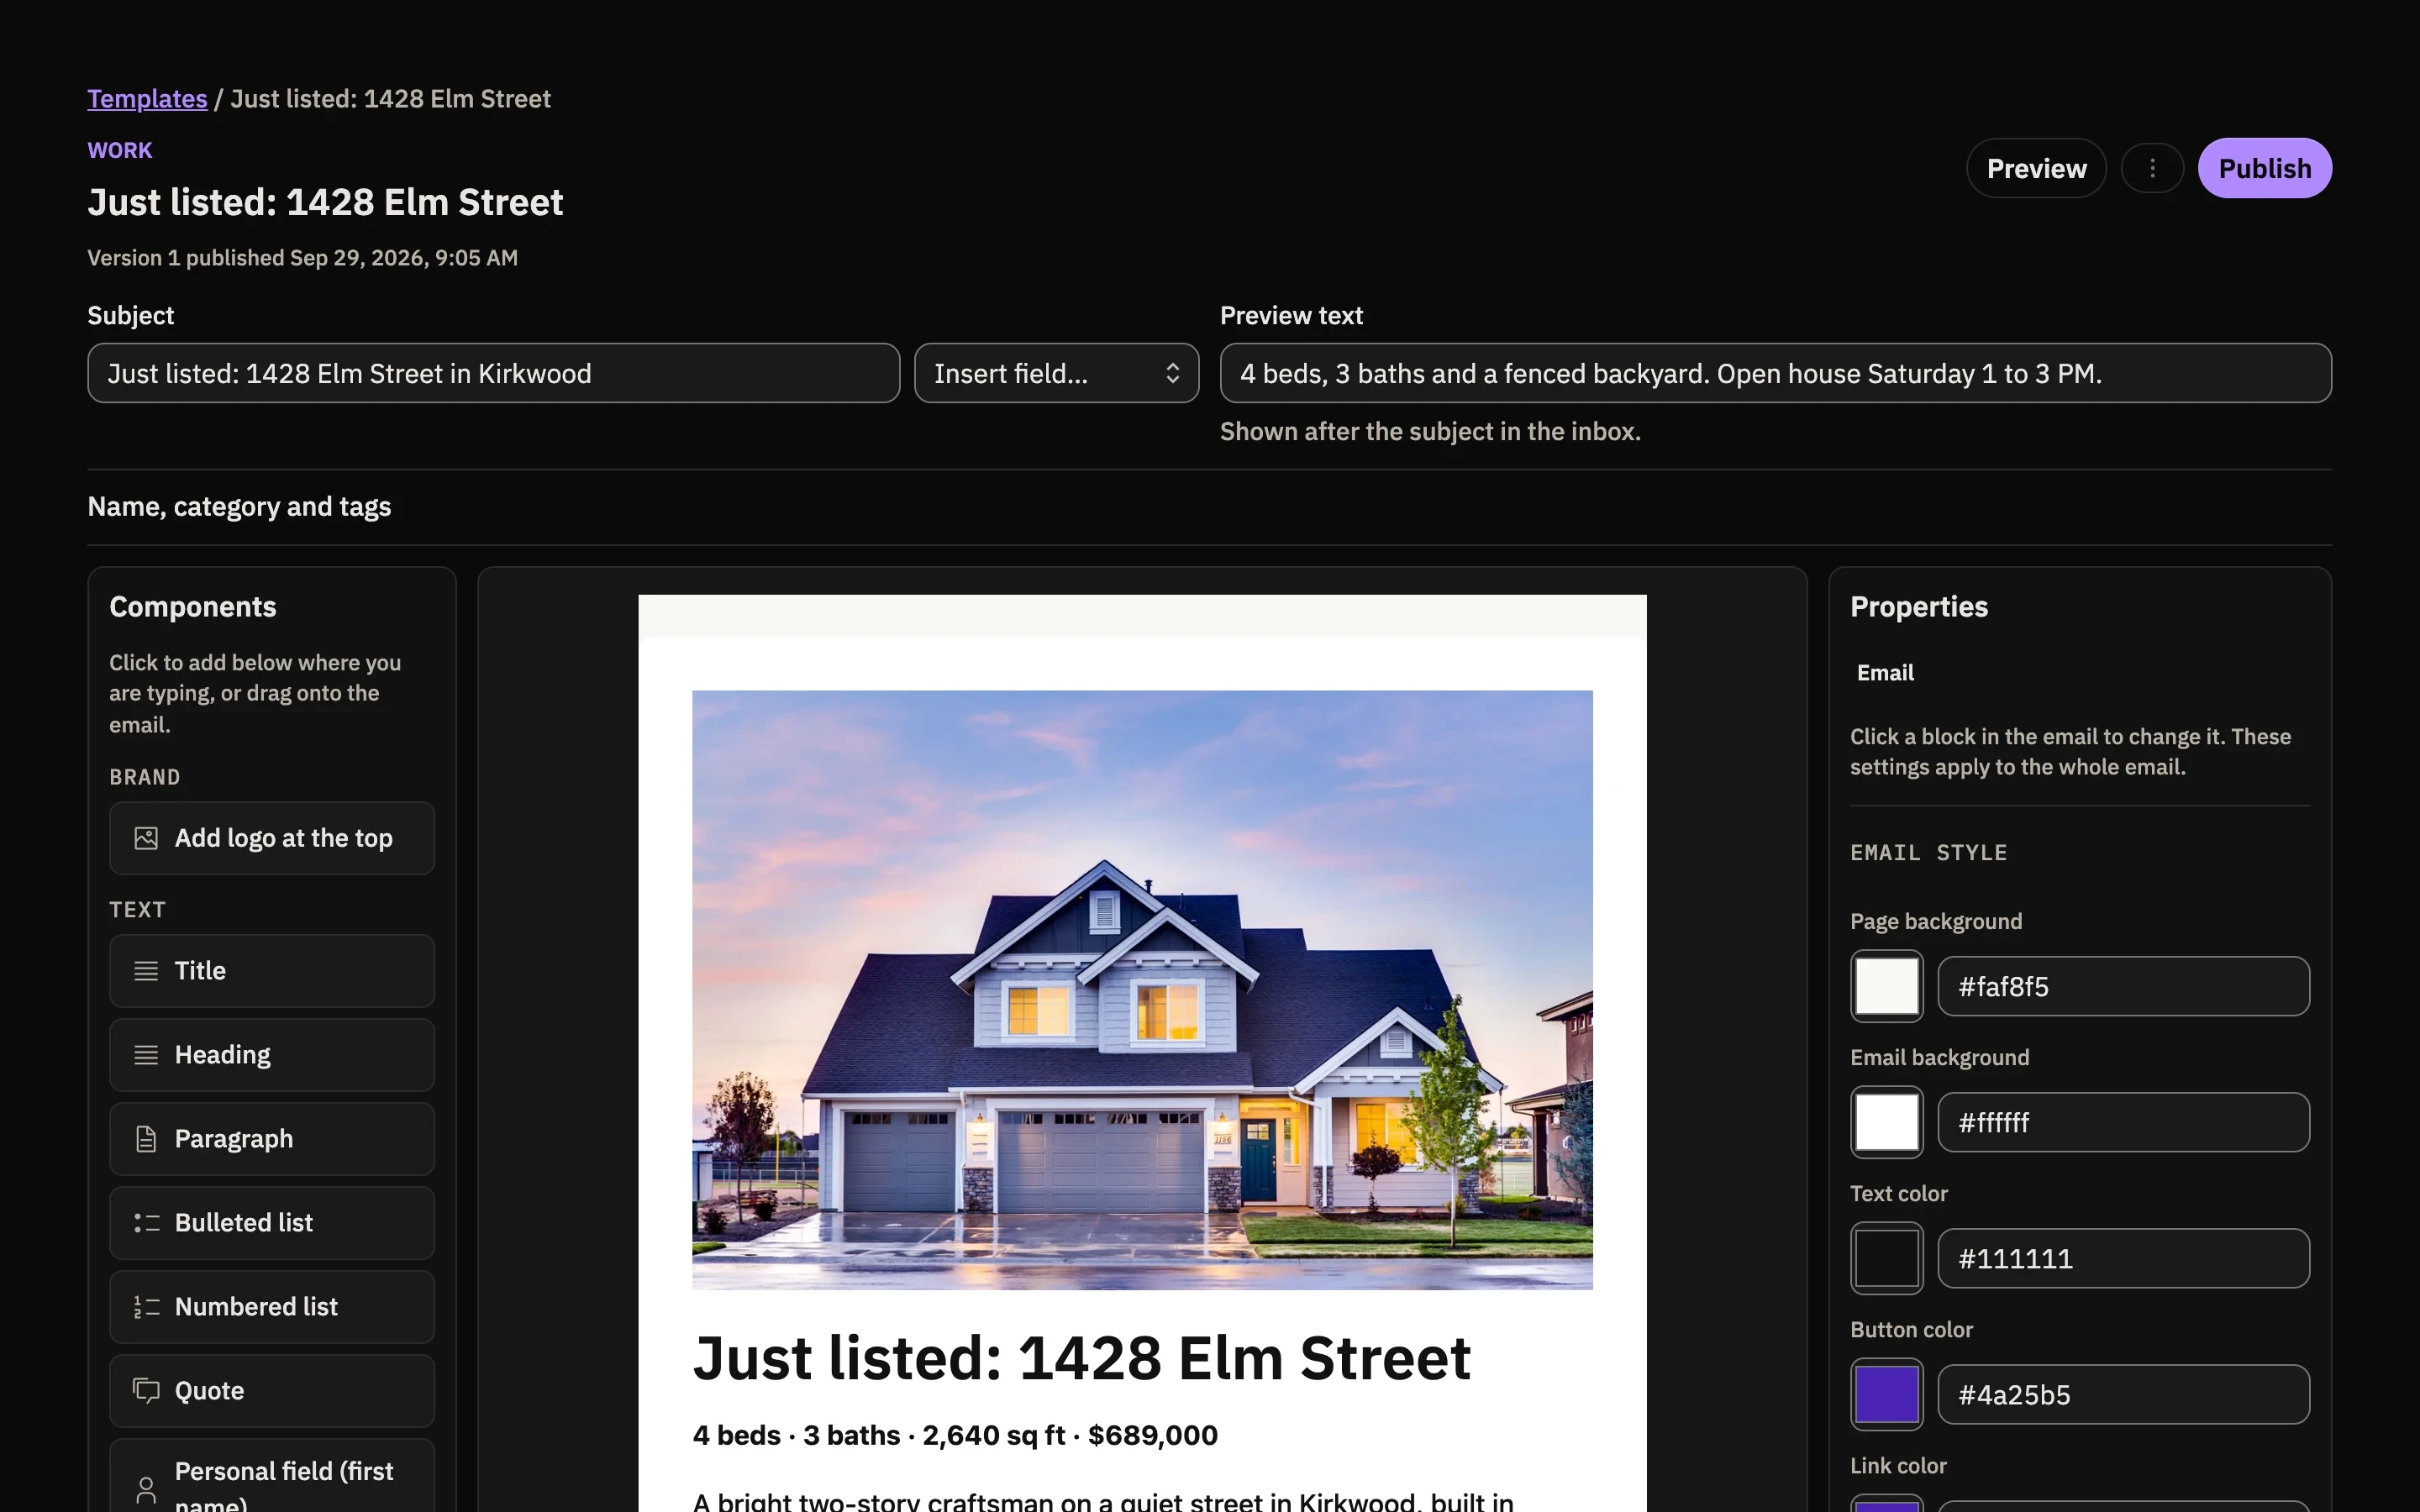Add the Heading component
2420x1512 pixels.
pyautogui.click(x=272, y=1055)
